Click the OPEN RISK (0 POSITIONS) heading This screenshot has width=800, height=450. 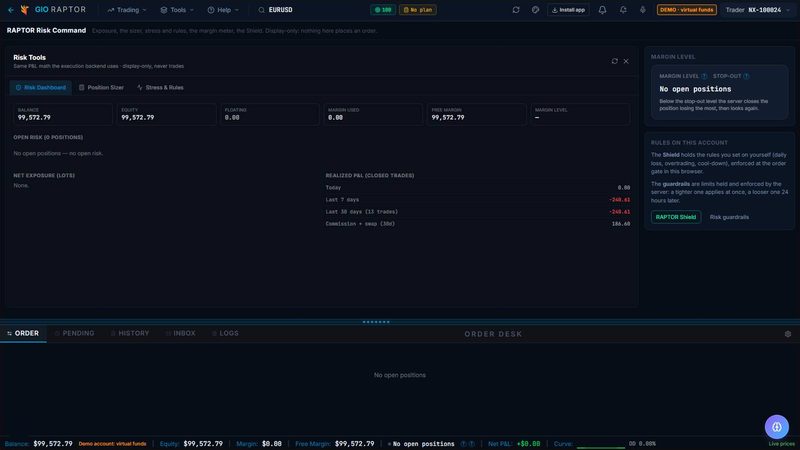[48, 137]
